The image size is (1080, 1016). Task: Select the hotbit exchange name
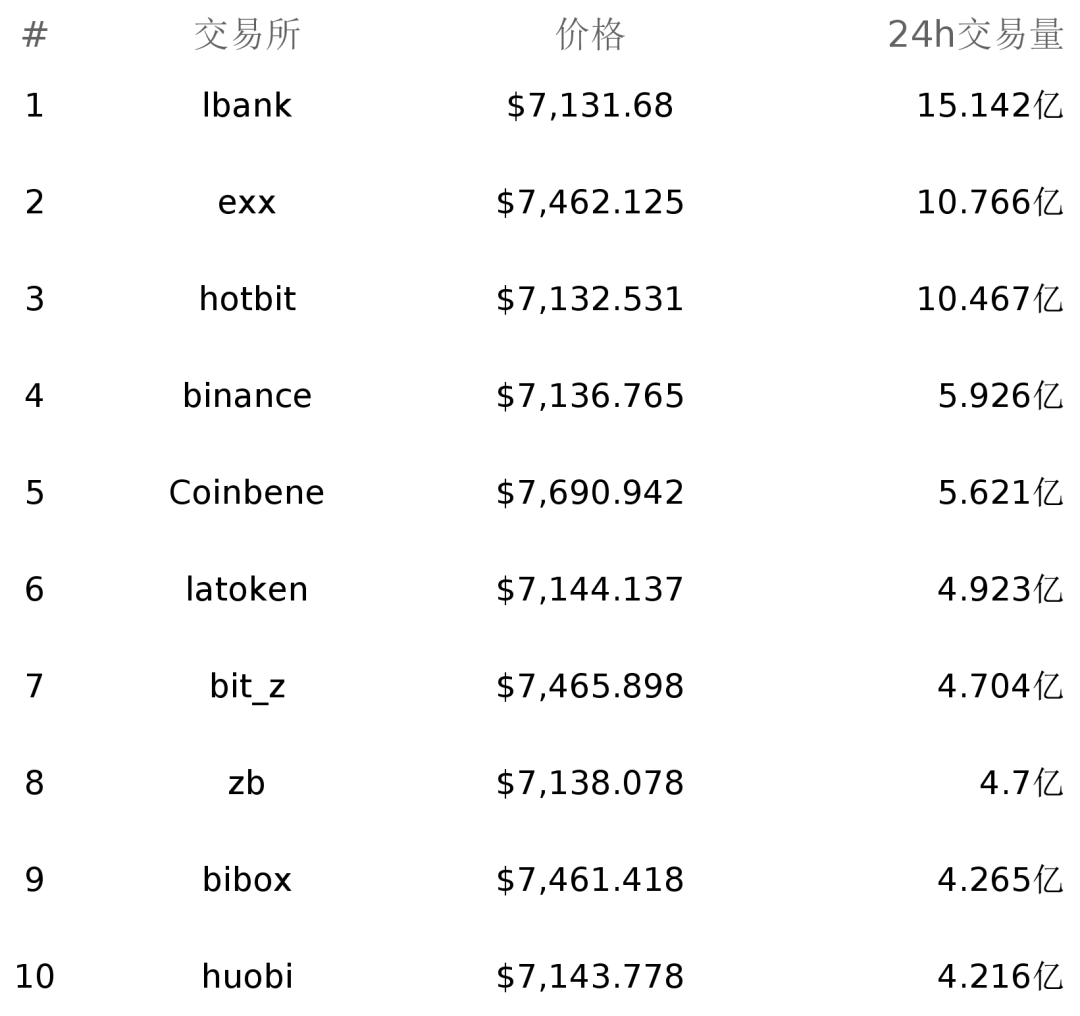[x=247, y=299]
